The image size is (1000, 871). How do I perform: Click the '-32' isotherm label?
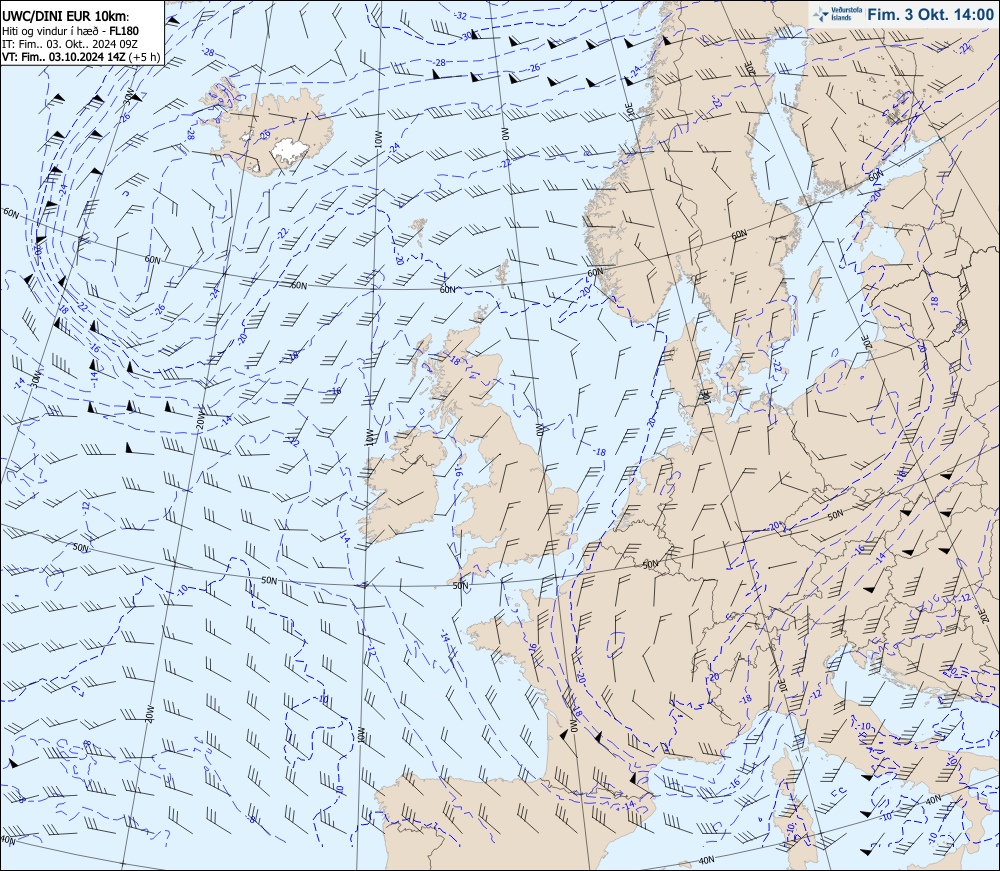[461, 15]
